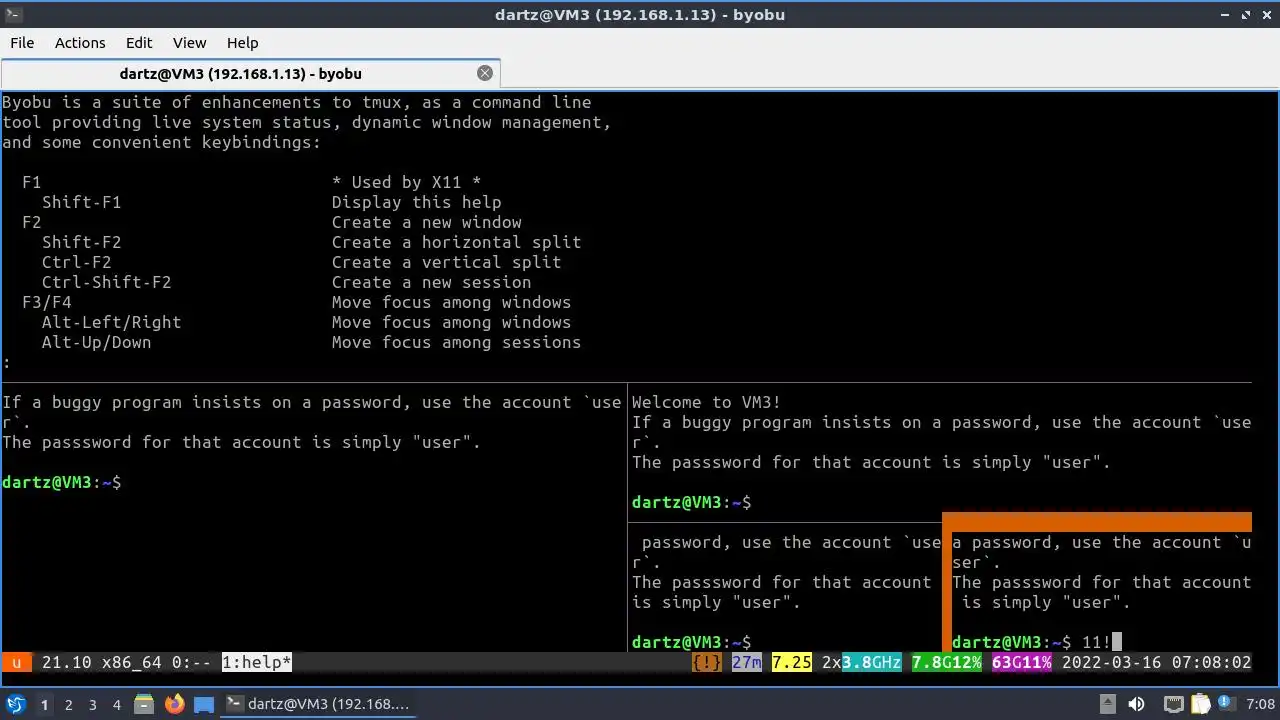1280x720 pixels.
Task: Click 'Create a new session' help text
Action: tap(431, 282)
